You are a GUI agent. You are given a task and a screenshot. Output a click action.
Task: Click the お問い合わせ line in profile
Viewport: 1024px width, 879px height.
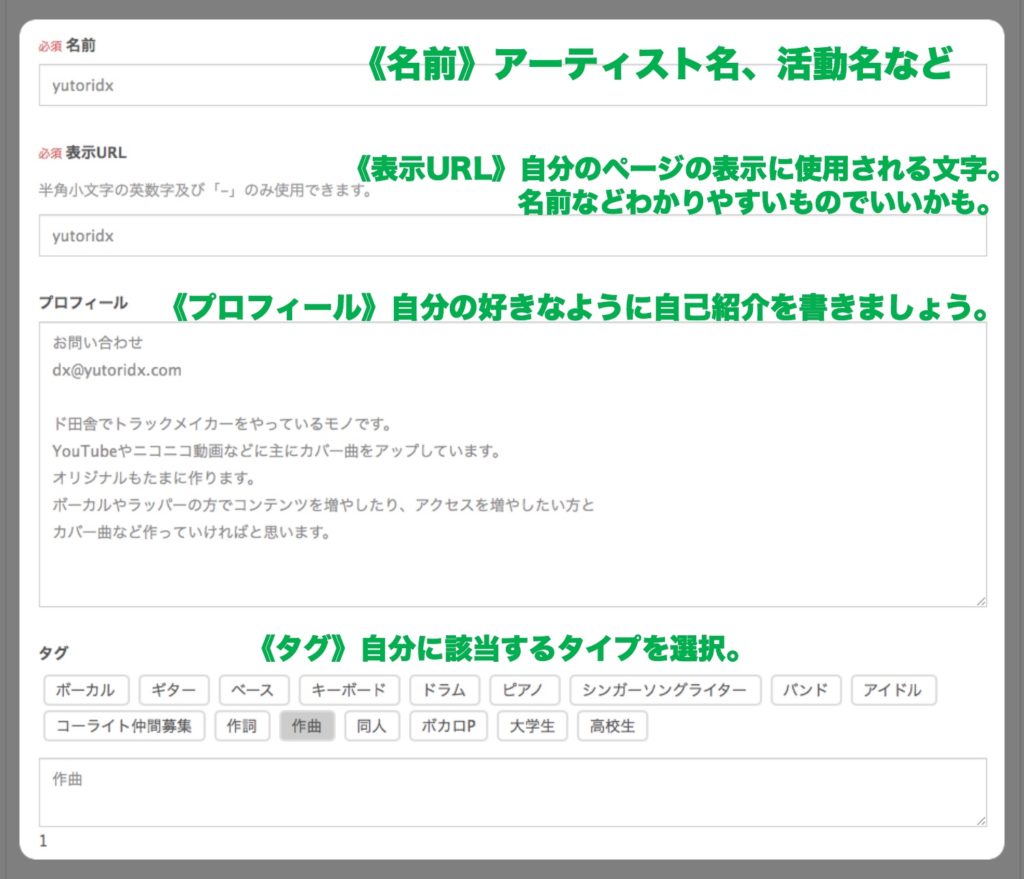pos(97,343)
